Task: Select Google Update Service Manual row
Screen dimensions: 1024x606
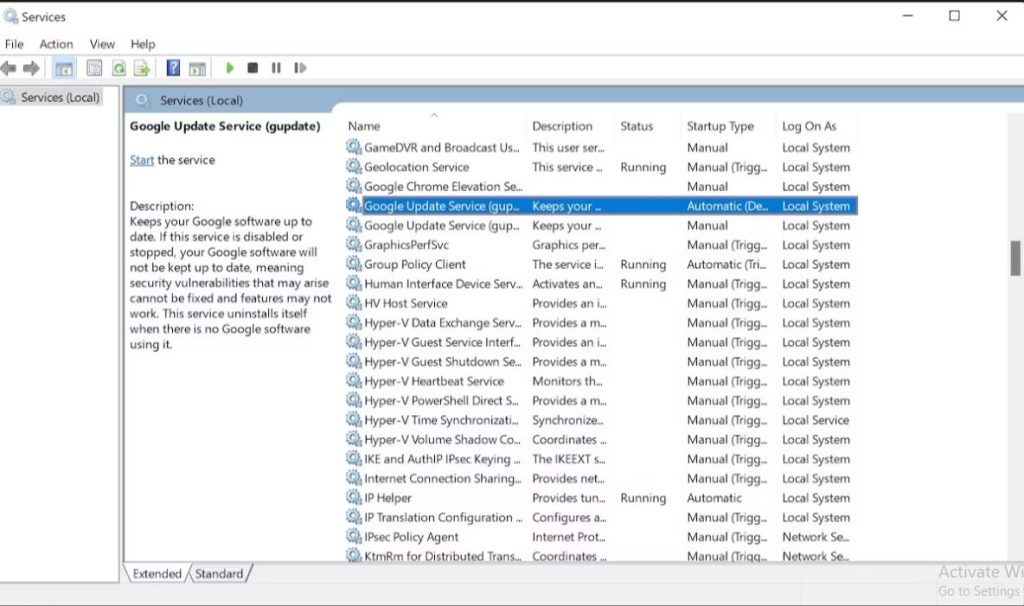Action: 601,226
